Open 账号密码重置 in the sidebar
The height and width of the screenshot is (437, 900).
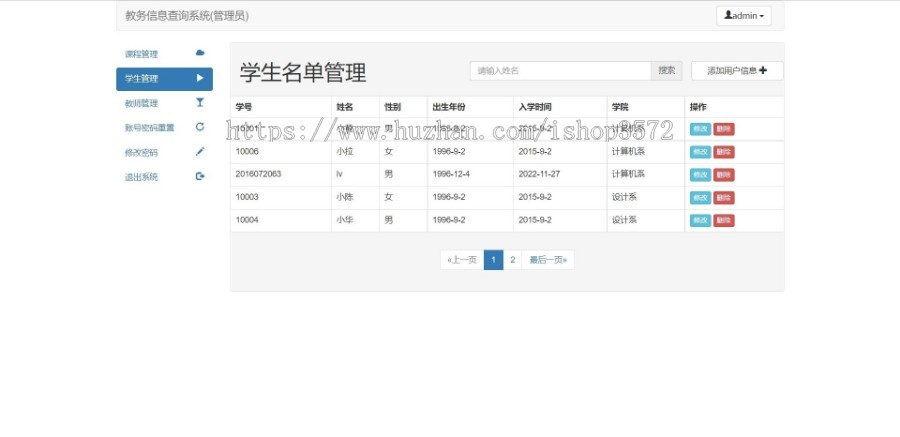tap(164, 127)
